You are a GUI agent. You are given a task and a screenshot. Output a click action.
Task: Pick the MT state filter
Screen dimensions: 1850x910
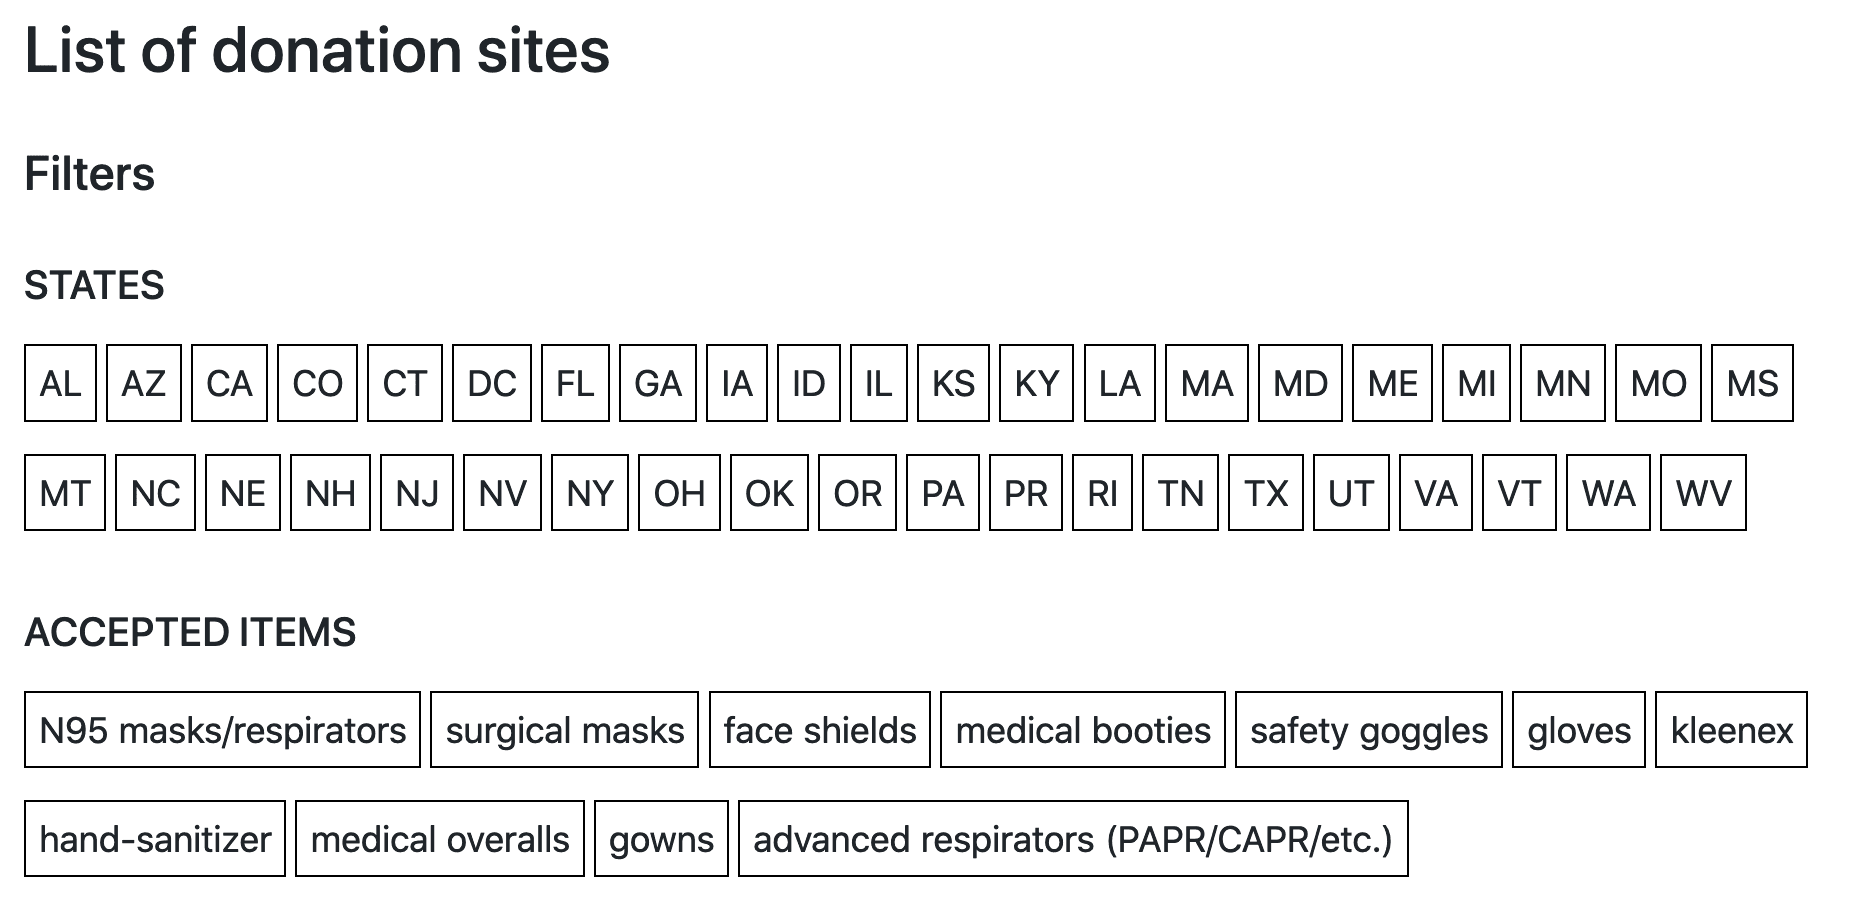(x=65, y=493)
